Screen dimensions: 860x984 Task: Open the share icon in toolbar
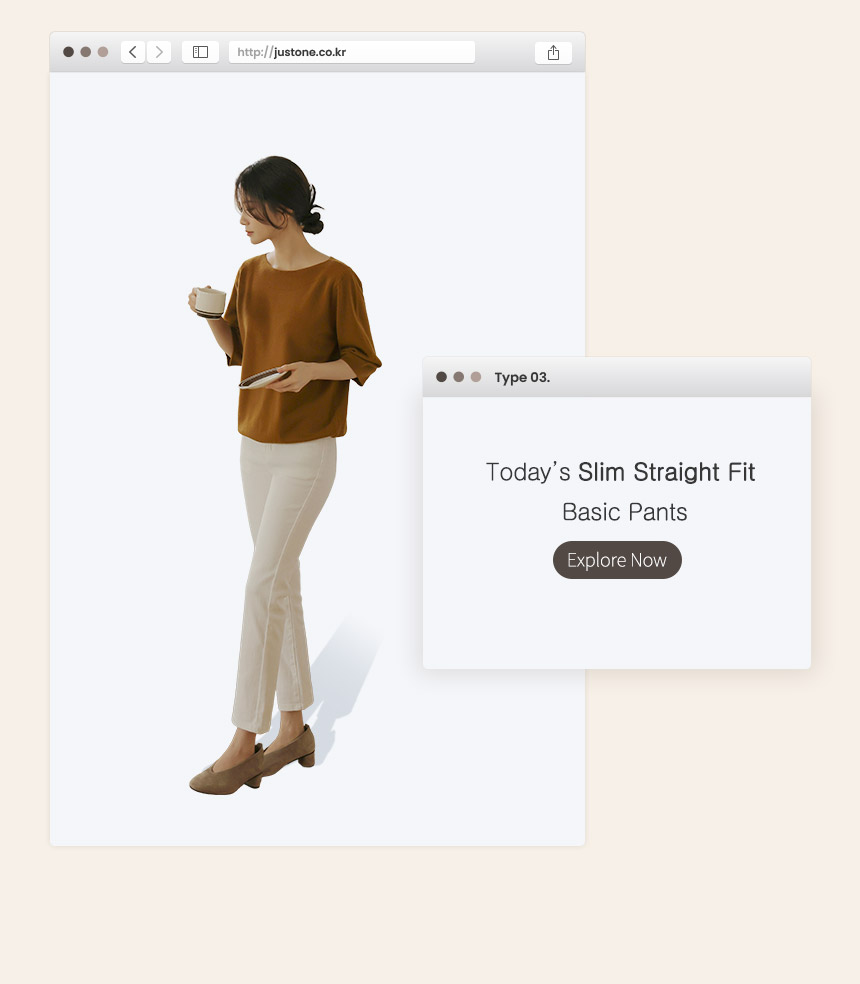[553, 53]
